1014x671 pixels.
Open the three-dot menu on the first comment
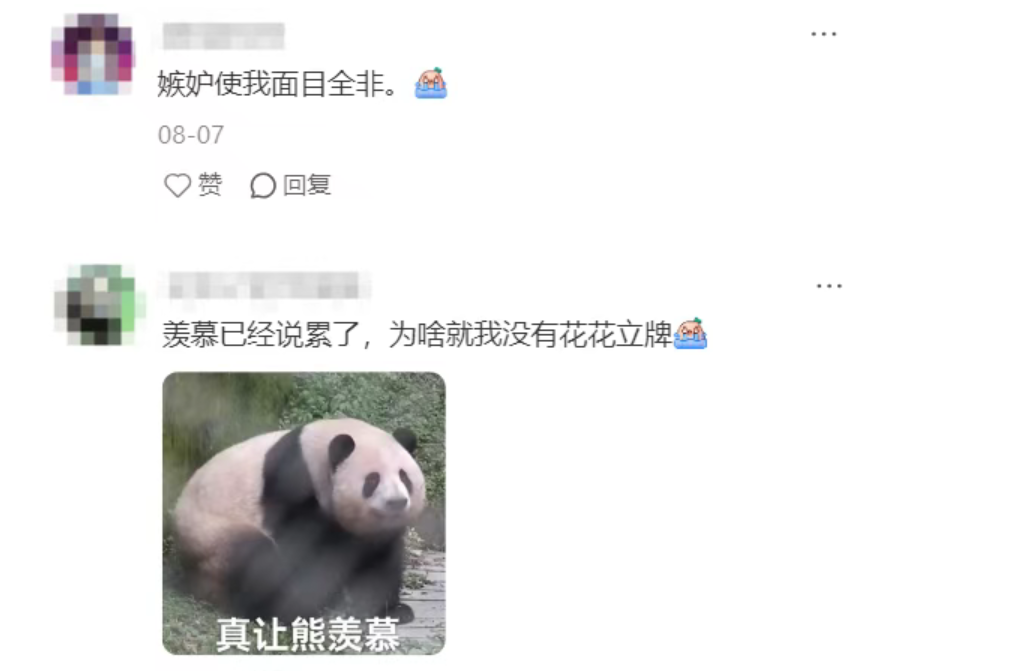[823, 34]
